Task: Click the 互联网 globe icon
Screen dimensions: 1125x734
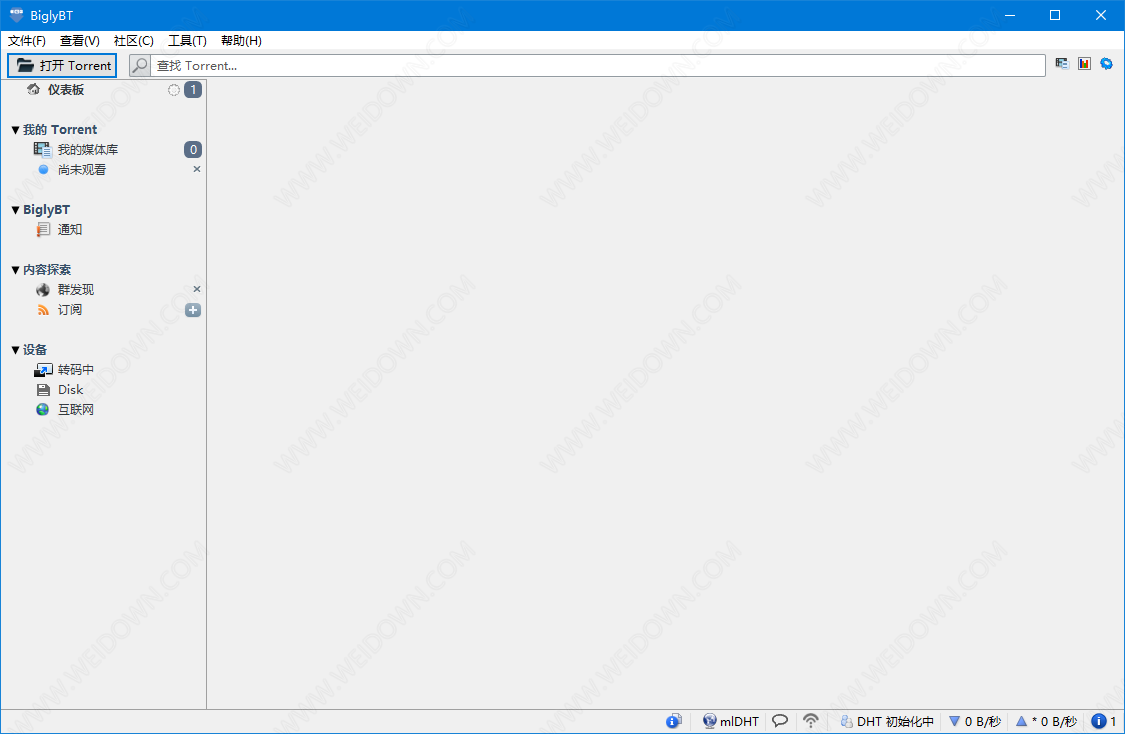Action: click(43, 410)
